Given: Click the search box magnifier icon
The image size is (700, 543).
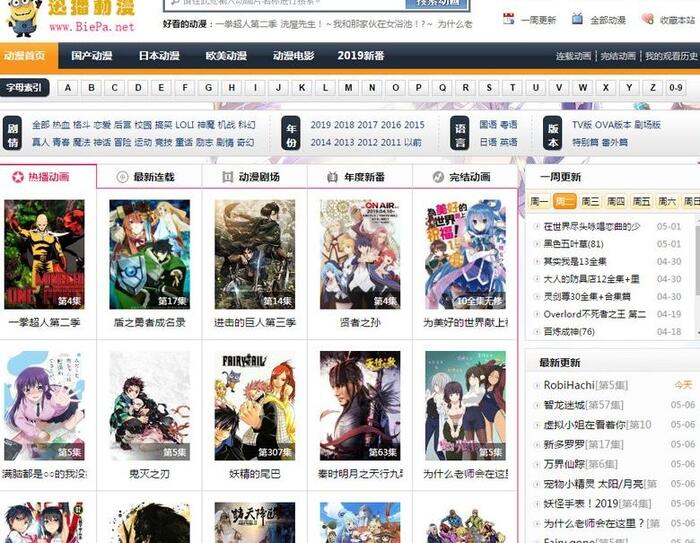Looking at the screenshot, I should 175,3.
